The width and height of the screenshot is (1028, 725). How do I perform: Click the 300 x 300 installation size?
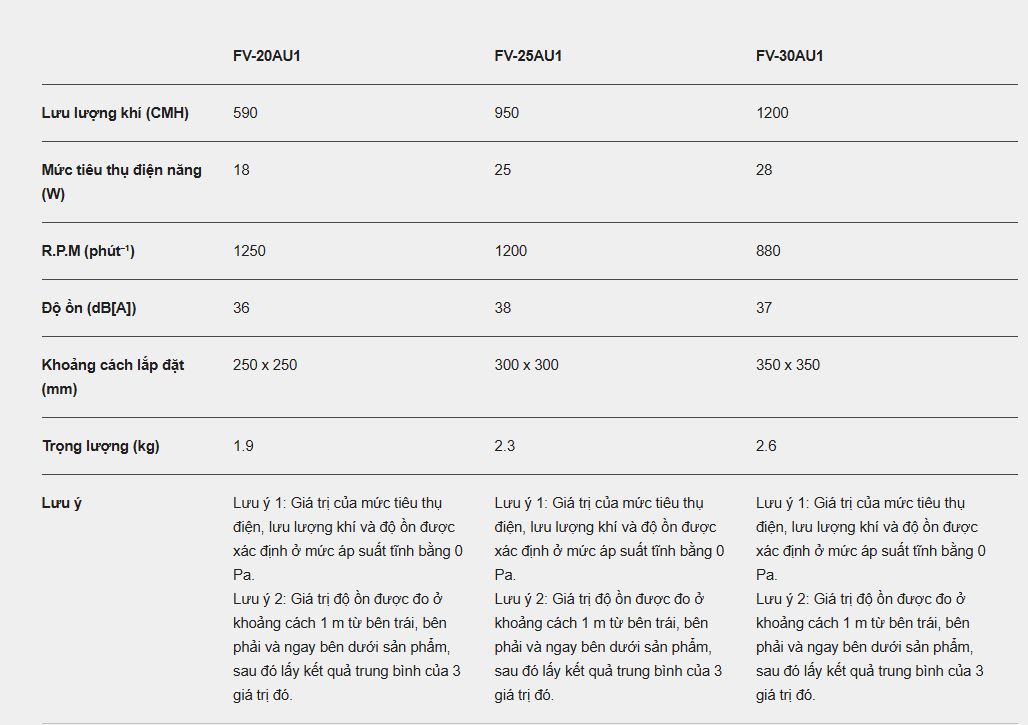[527, 365]
